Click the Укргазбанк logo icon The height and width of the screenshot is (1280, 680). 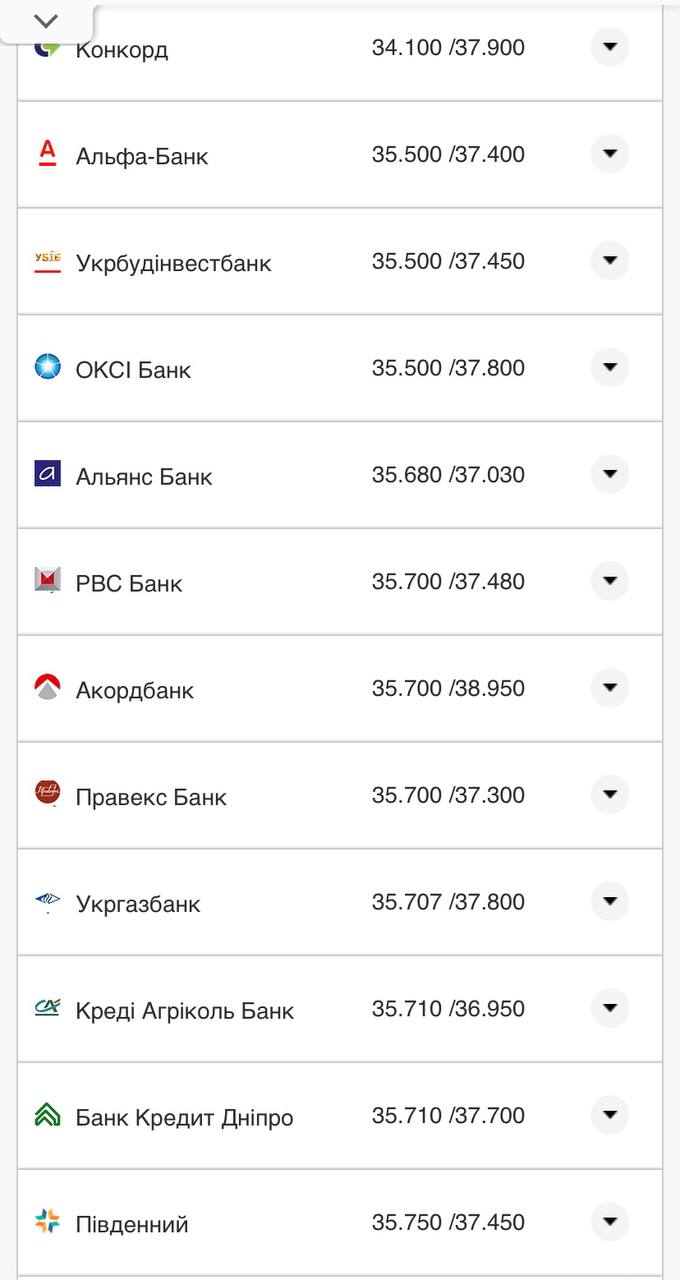pyautogui.click(x=47, y=901)
